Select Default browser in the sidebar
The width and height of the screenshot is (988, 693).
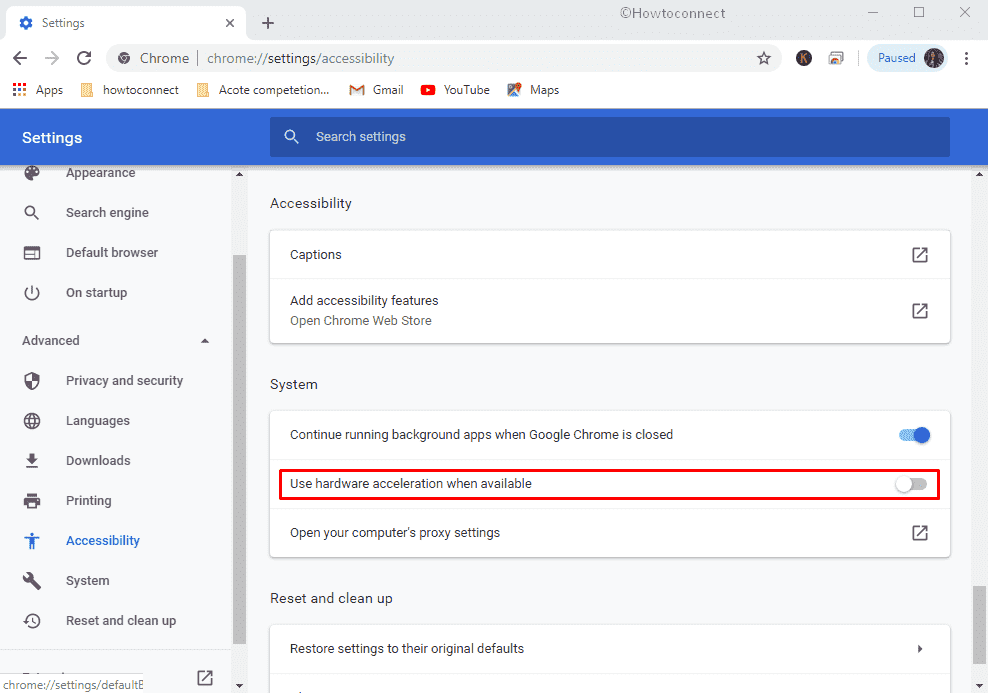pos(112,253)
